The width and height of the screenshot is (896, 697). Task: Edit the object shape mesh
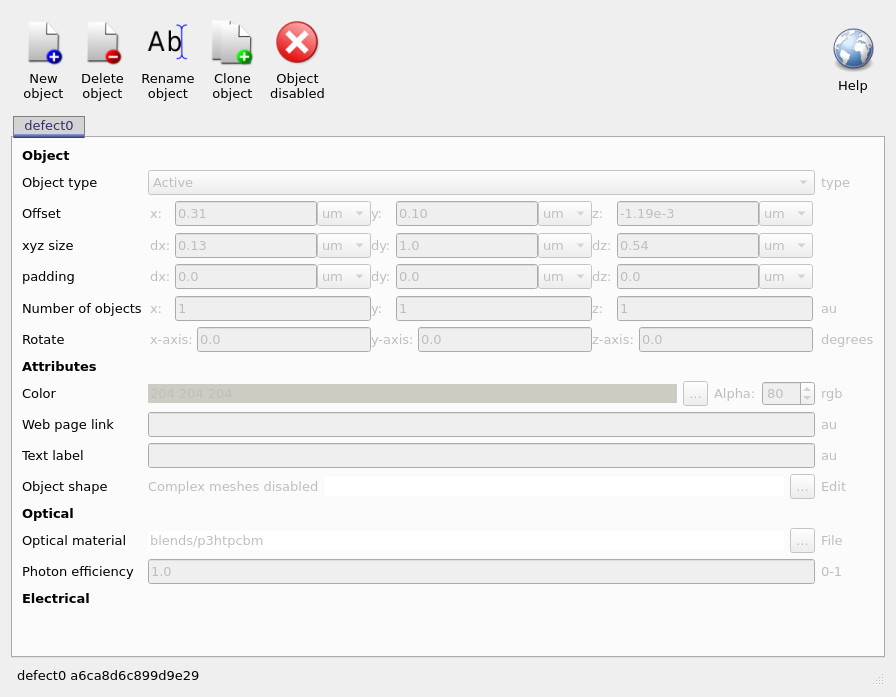pyautogui.click(x=802, y=486)
